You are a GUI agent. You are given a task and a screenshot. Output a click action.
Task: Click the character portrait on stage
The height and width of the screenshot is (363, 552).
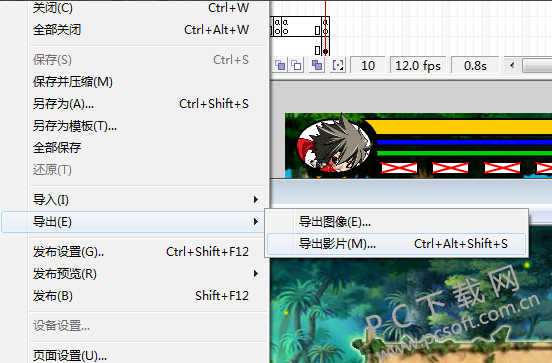coord(333,144)
